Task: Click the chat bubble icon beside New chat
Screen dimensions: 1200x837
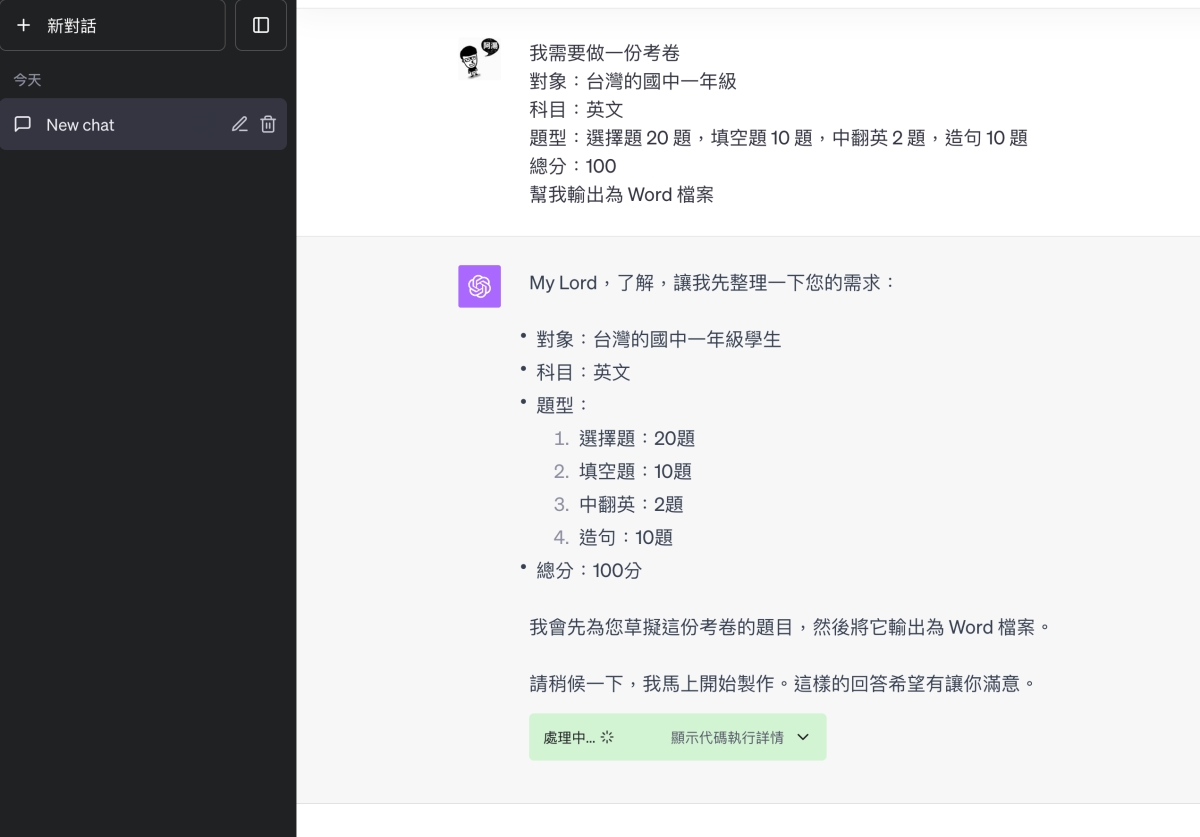Action: click(23, 125)
